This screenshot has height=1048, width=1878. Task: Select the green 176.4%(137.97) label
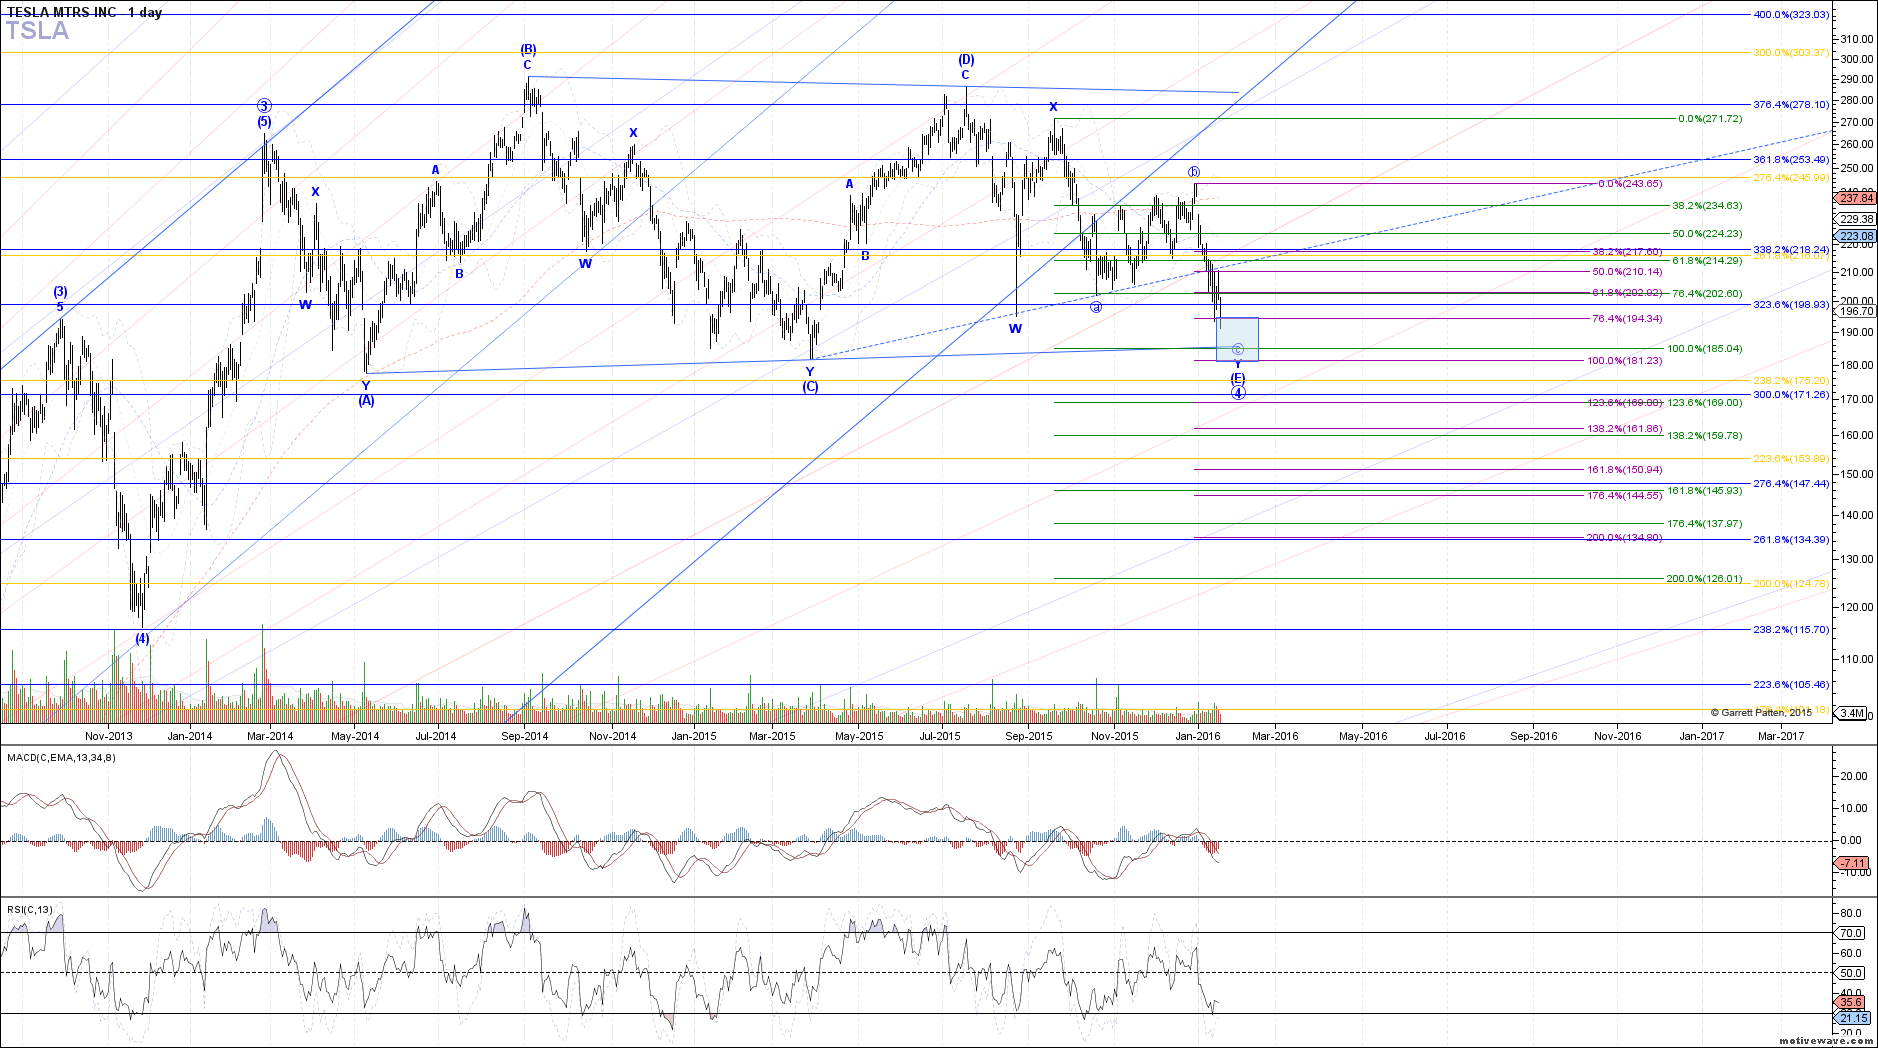[1704, 523]
